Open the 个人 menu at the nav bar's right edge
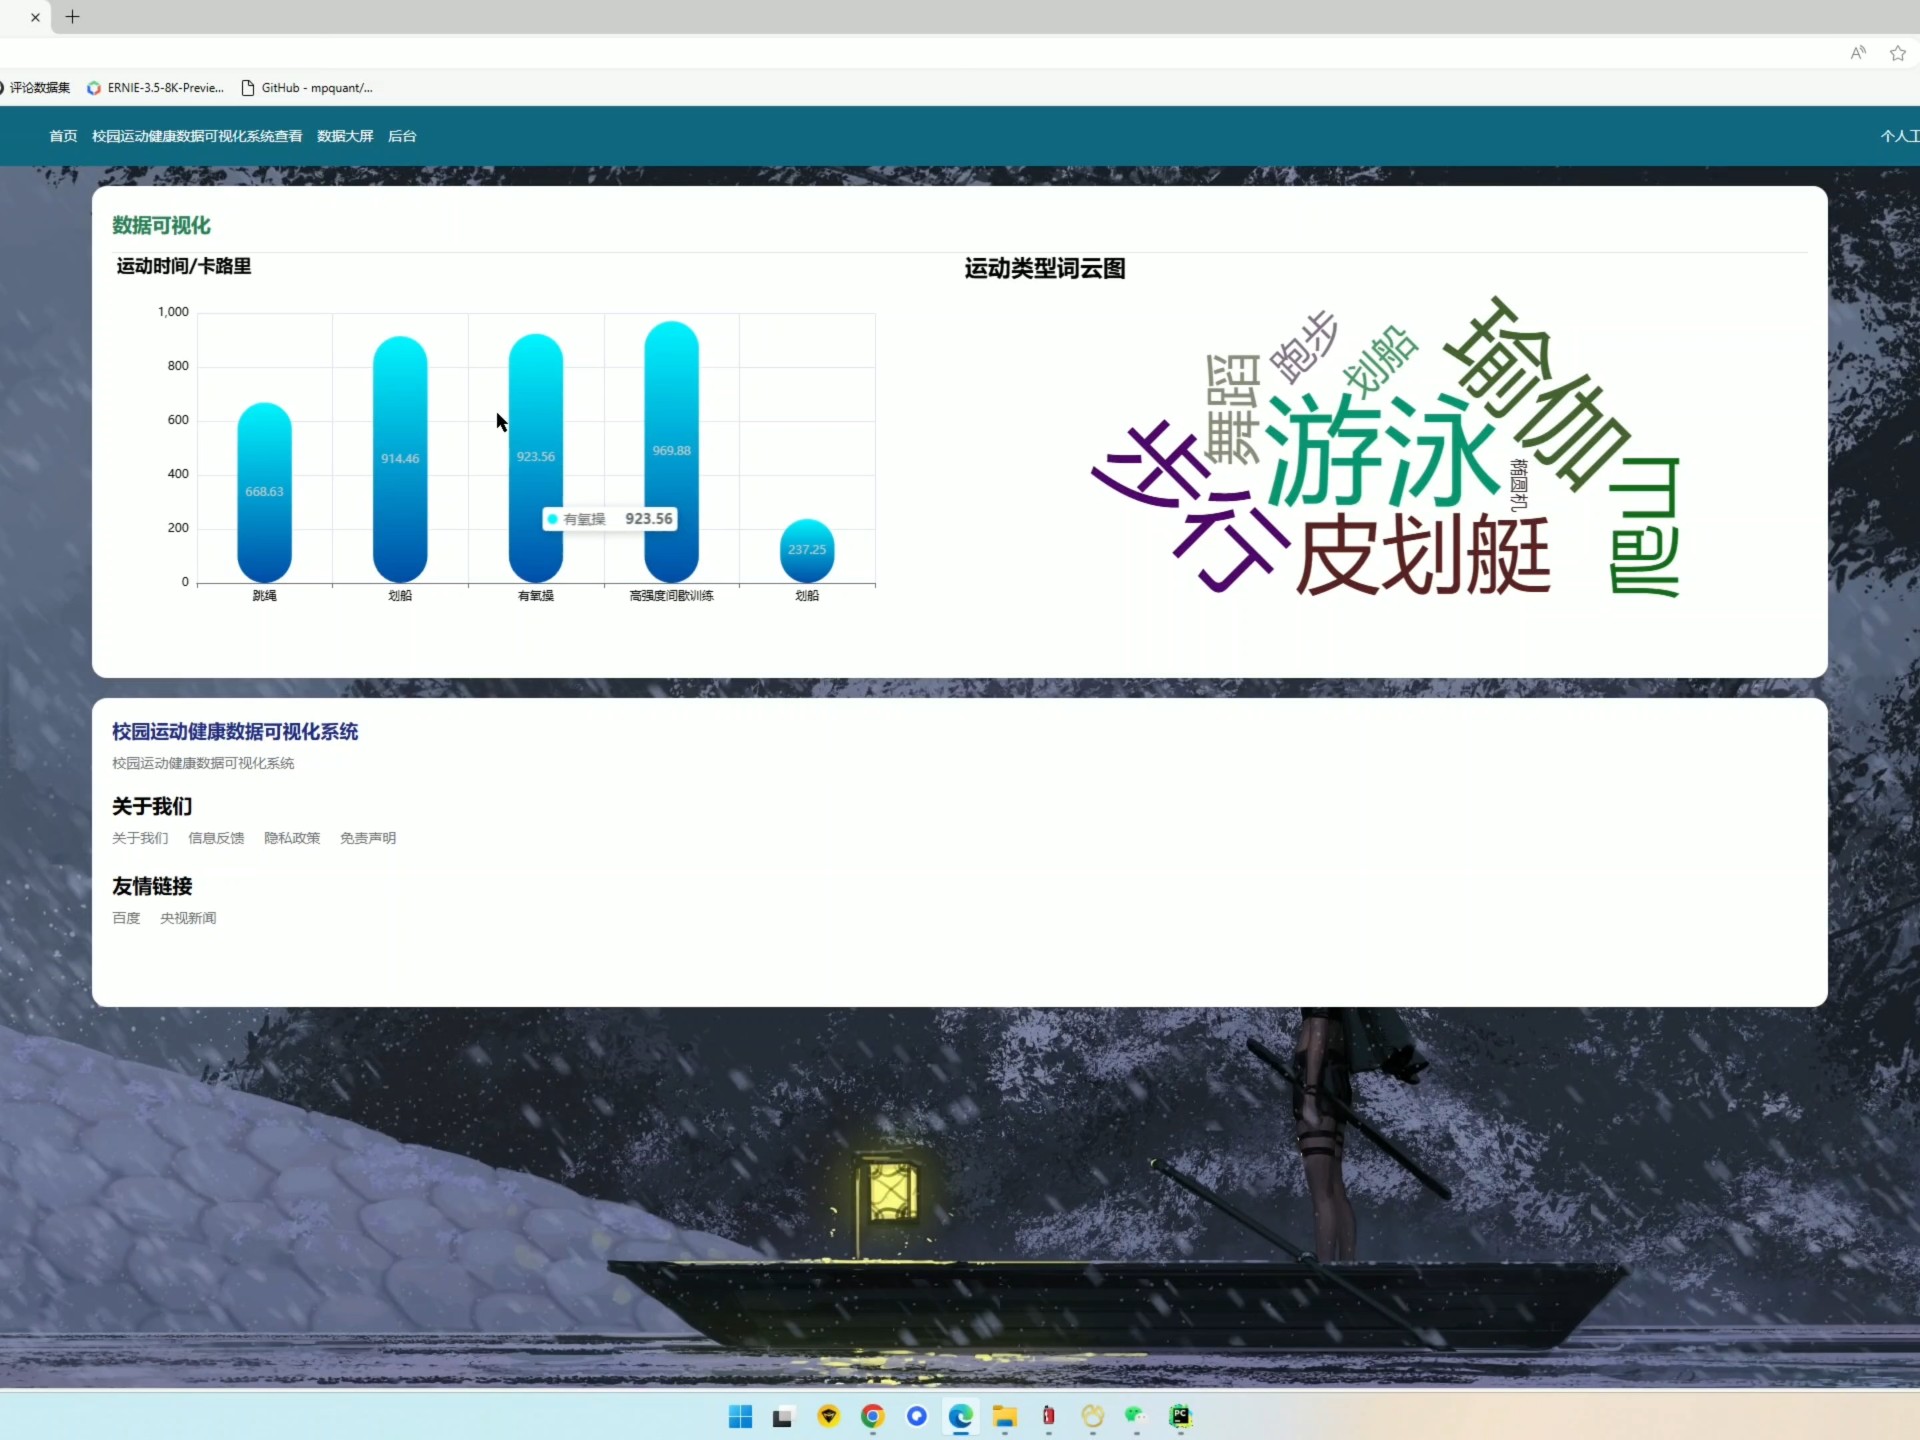Screen dimensions: 1920x1440 pyautogui.click(x=1899, y=136)
